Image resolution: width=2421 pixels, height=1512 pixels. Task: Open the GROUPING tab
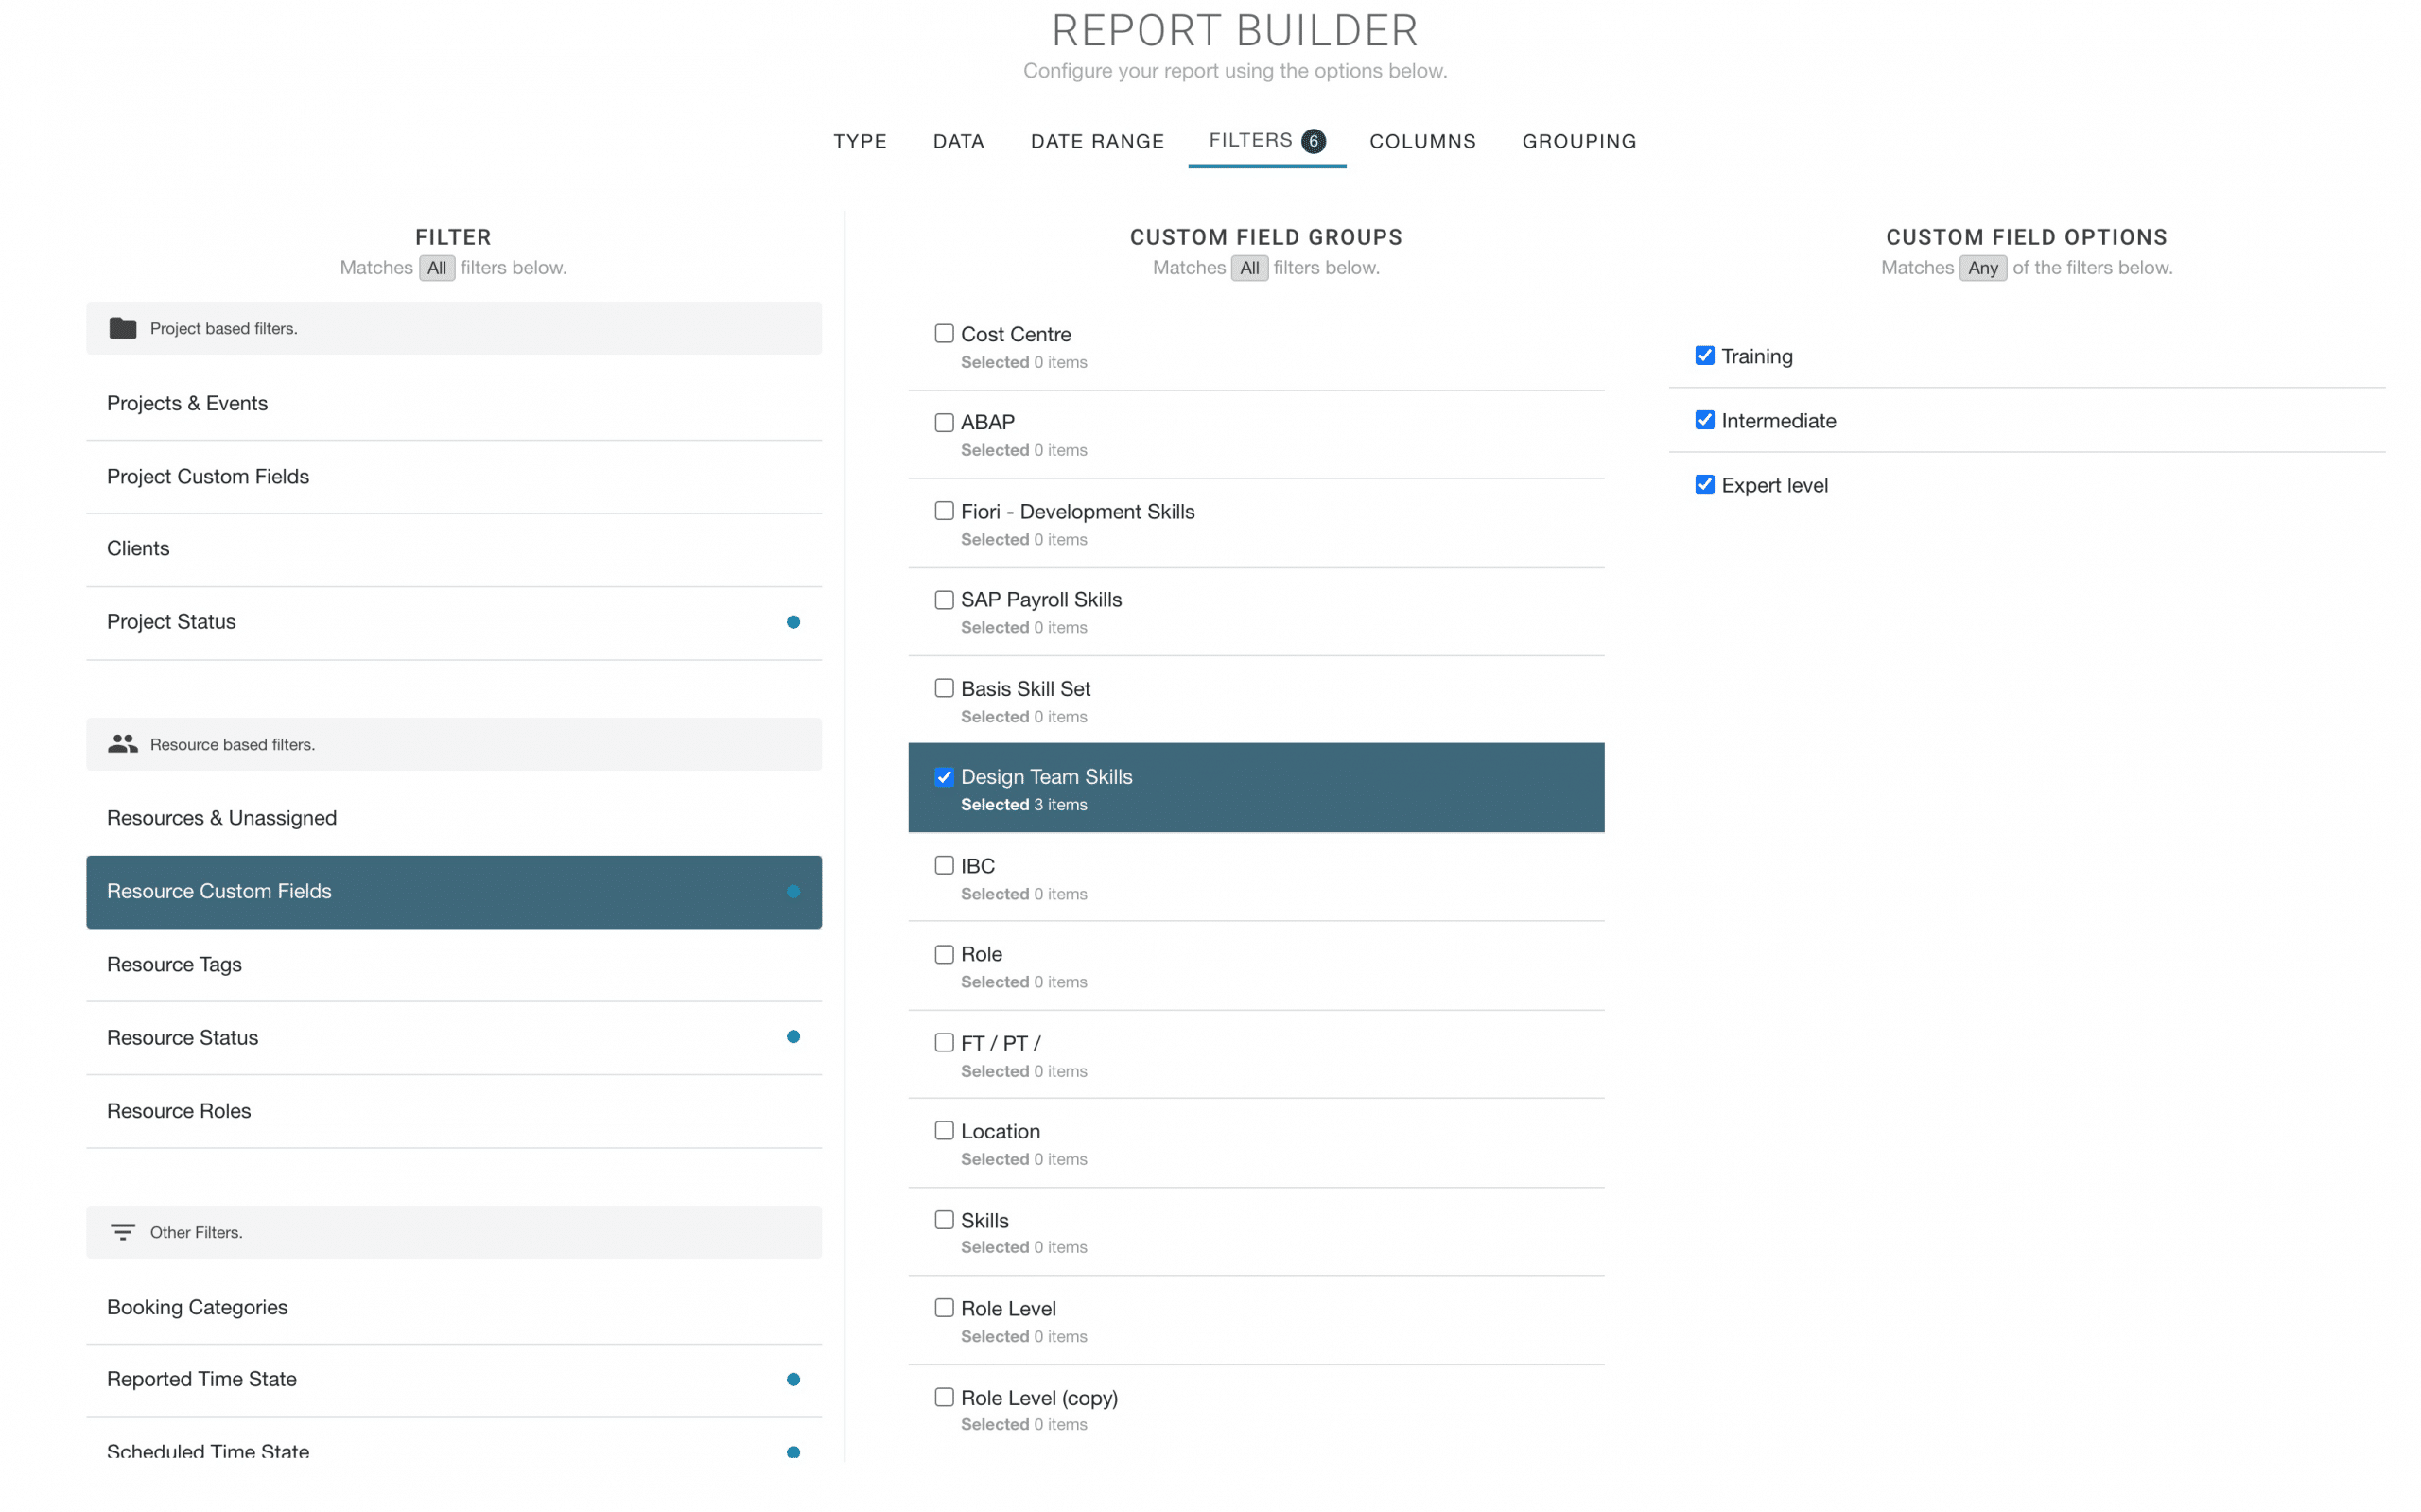point(1579,141)
